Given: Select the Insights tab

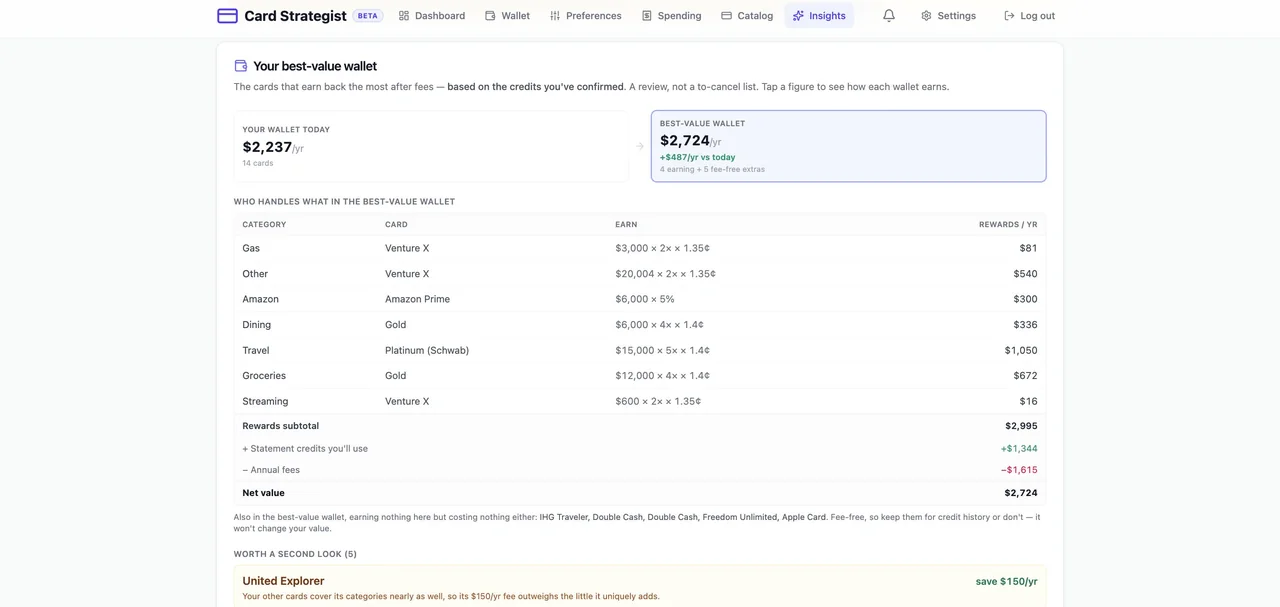Looking at the screenshot, I should 819,16.
